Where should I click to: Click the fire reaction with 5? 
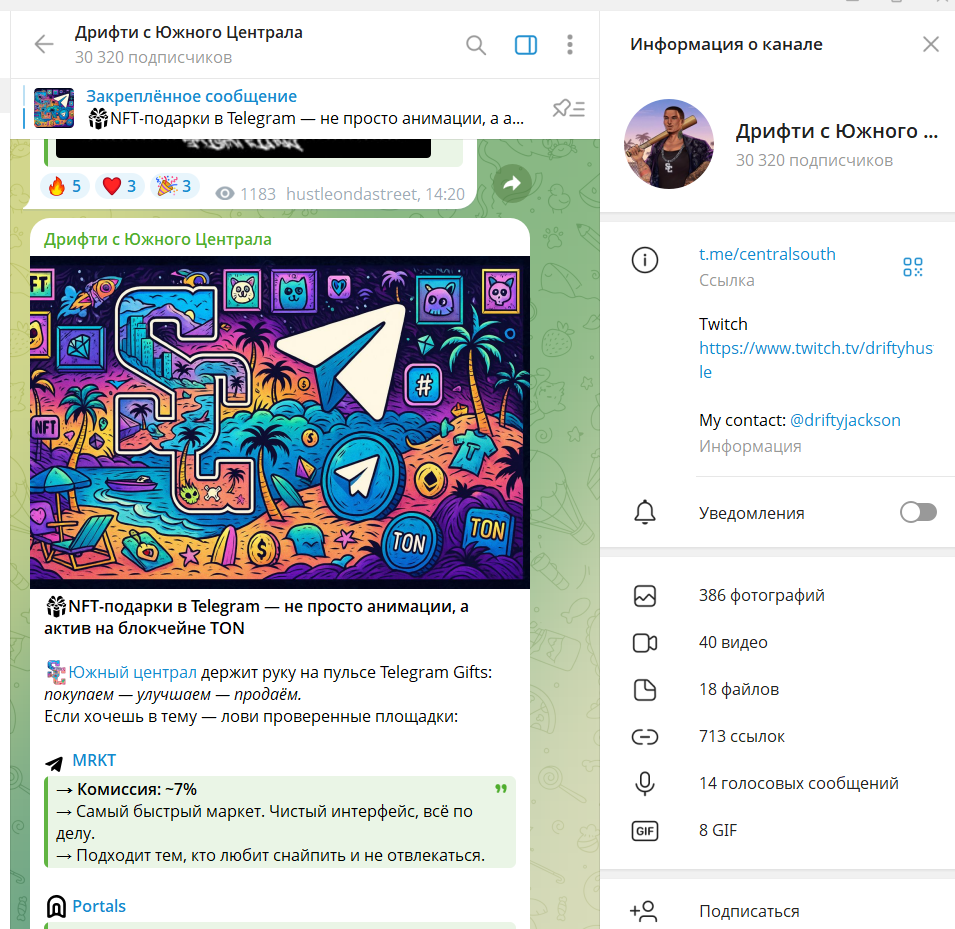[65, 186]
